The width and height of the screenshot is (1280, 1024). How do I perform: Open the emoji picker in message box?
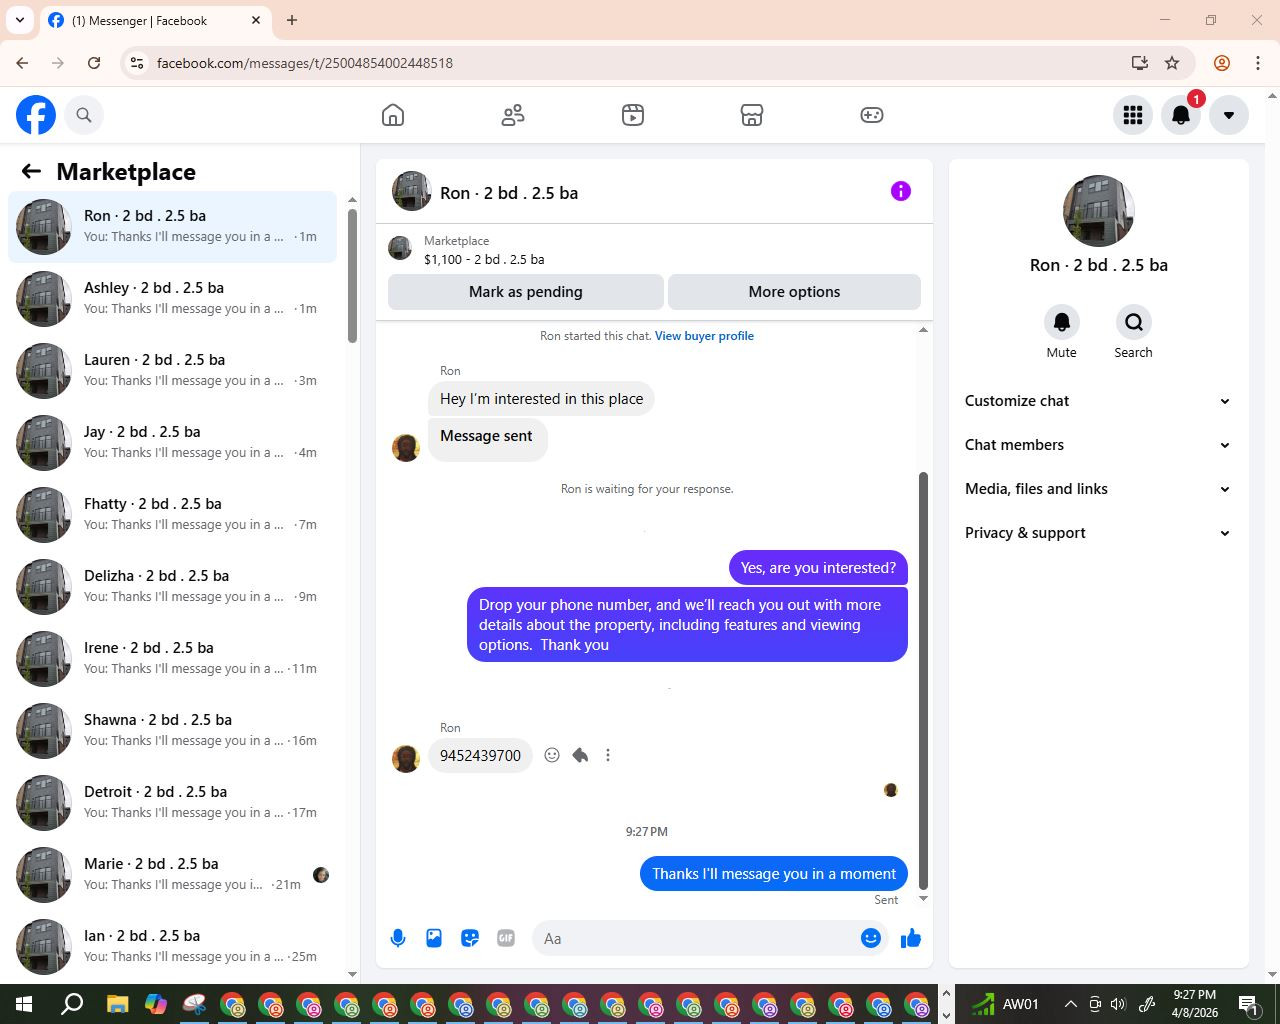(871, 938)
